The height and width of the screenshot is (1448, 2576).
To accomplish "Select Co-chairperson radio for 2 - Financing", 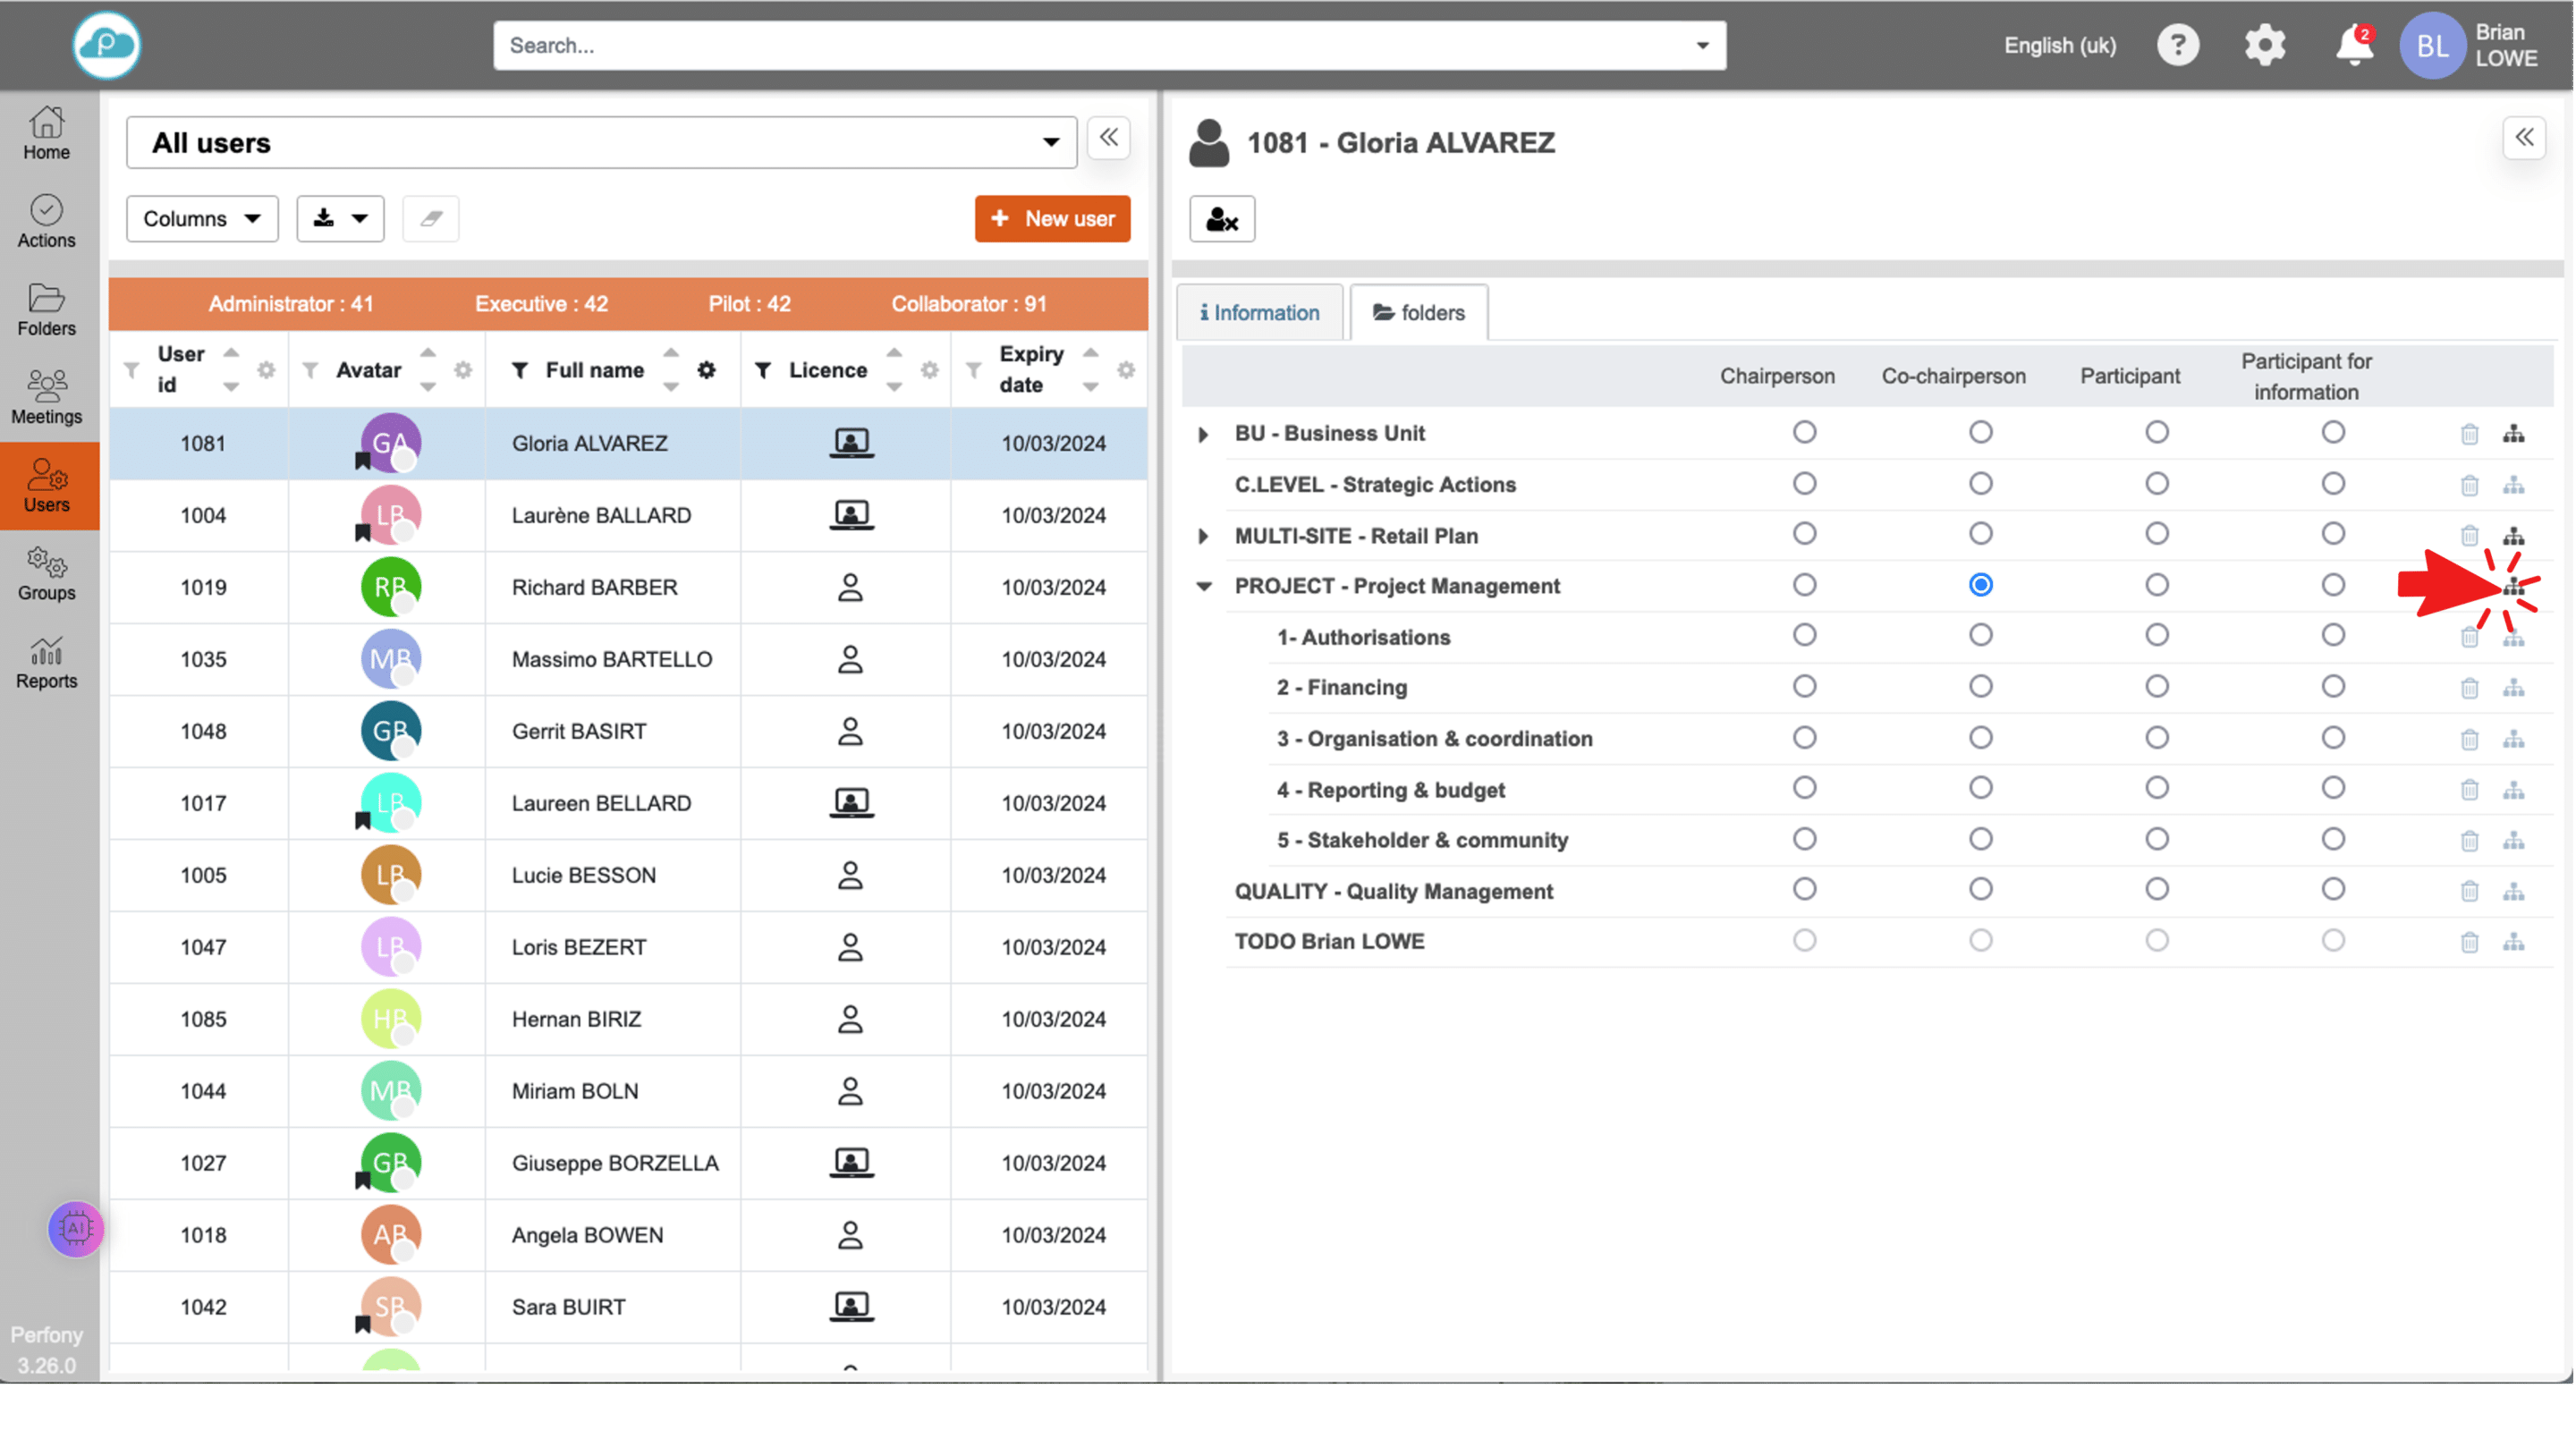I will 1980,687.
